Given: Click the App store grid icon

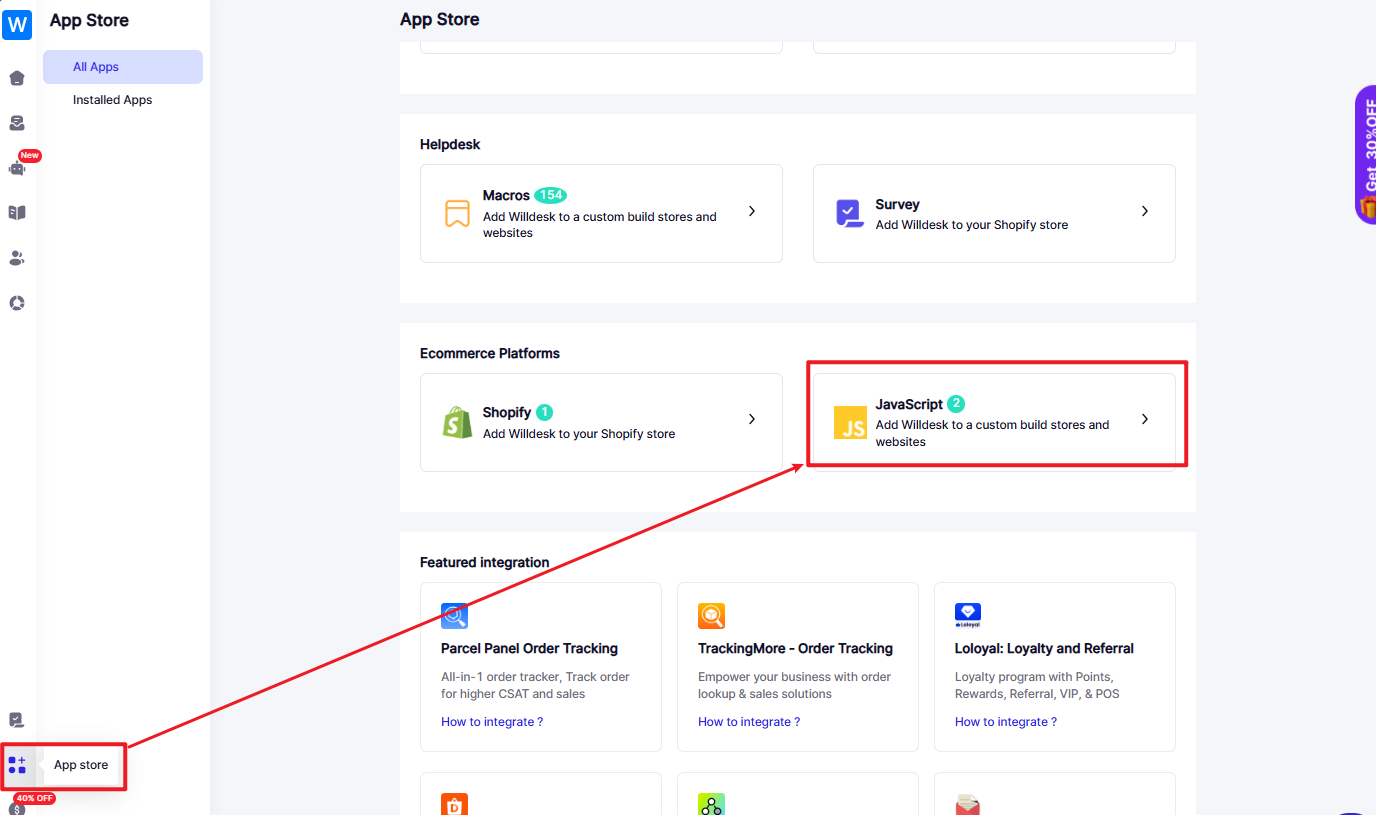Looking at the screenshot, I should coord(17,765).
